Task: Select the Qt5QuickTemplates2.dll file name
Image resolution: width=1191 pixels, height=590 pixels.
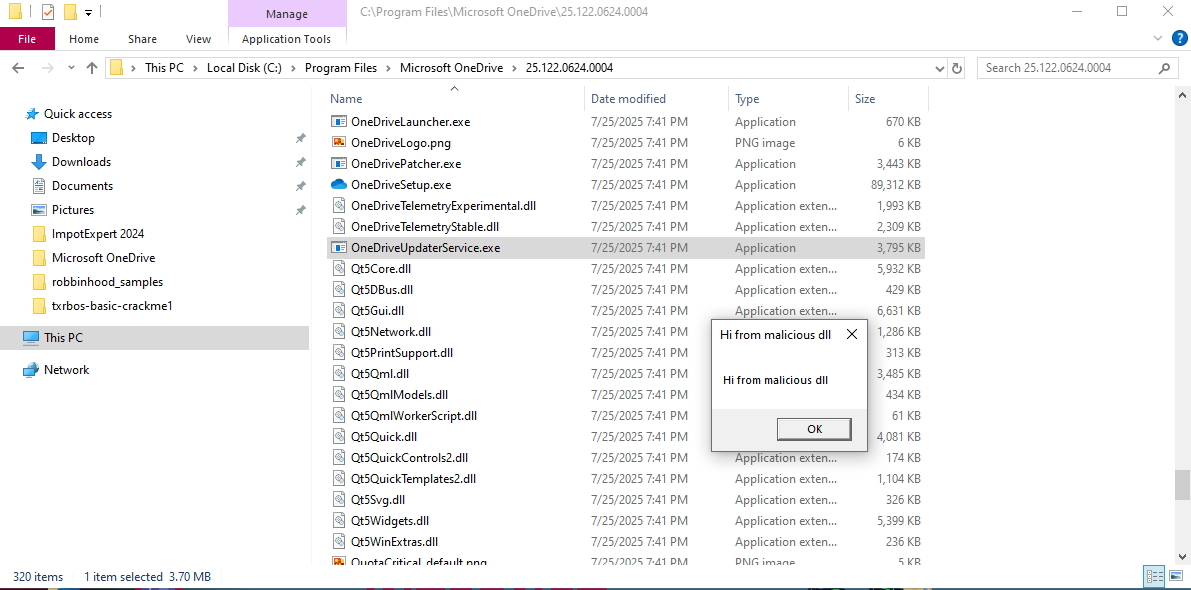Action: (413, 479)
